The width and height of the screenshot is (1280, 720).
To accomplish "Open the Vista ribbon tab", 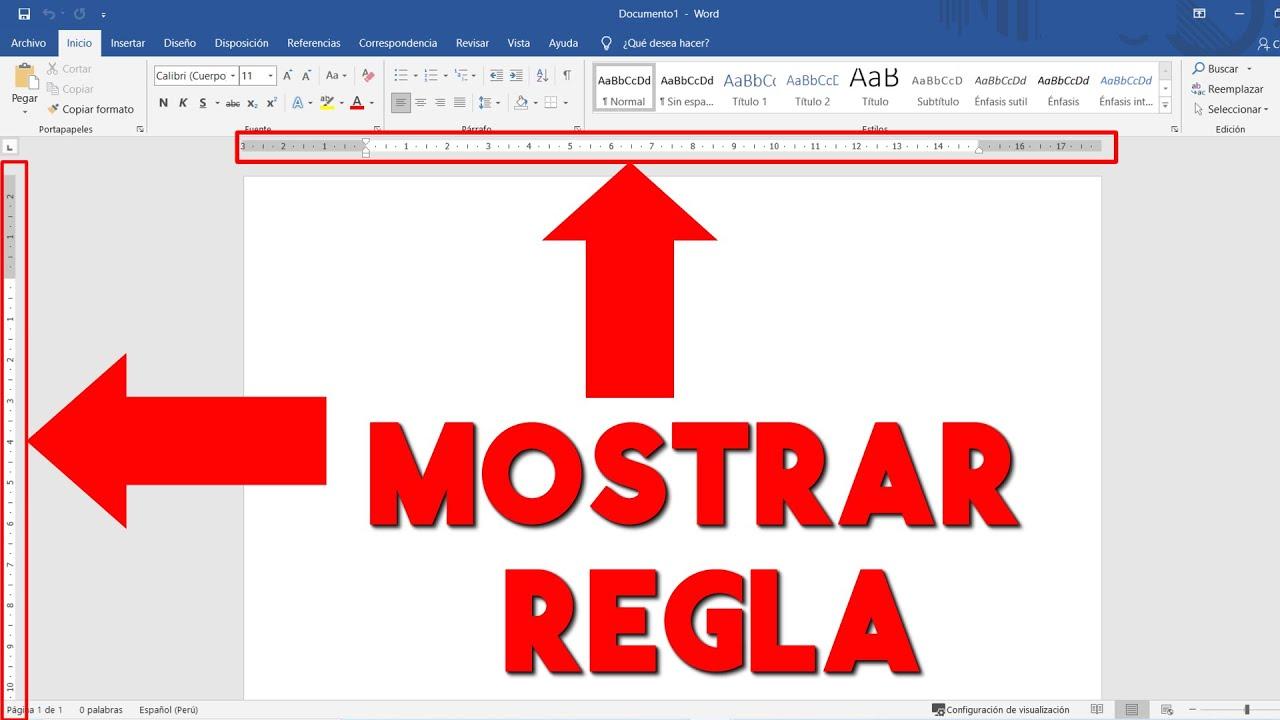I will click(518, 43).
